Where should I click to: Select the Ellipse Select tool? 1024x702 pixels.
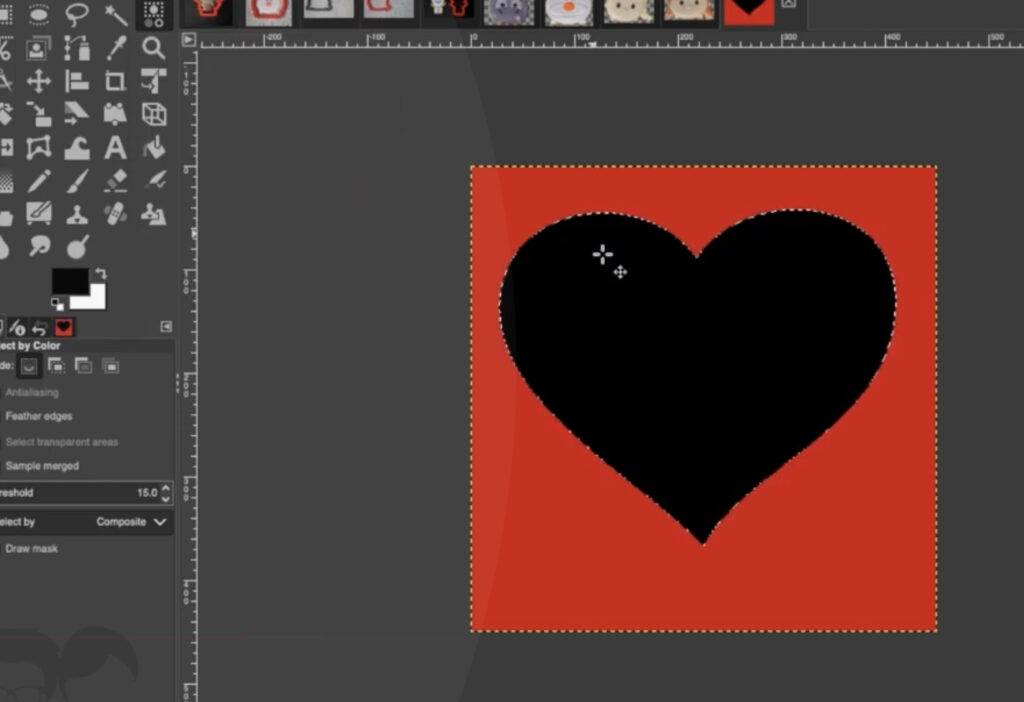pos(39,14)
